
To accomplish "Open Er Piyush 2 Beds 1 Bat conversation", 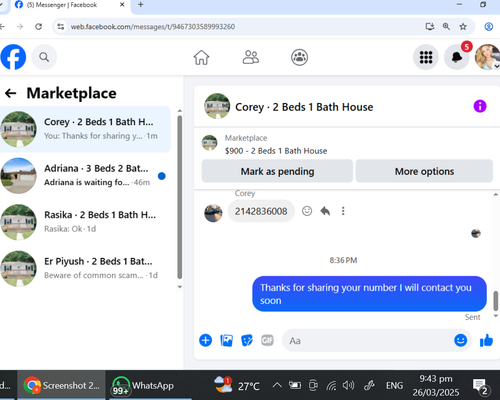I will [x=85, y=269].
